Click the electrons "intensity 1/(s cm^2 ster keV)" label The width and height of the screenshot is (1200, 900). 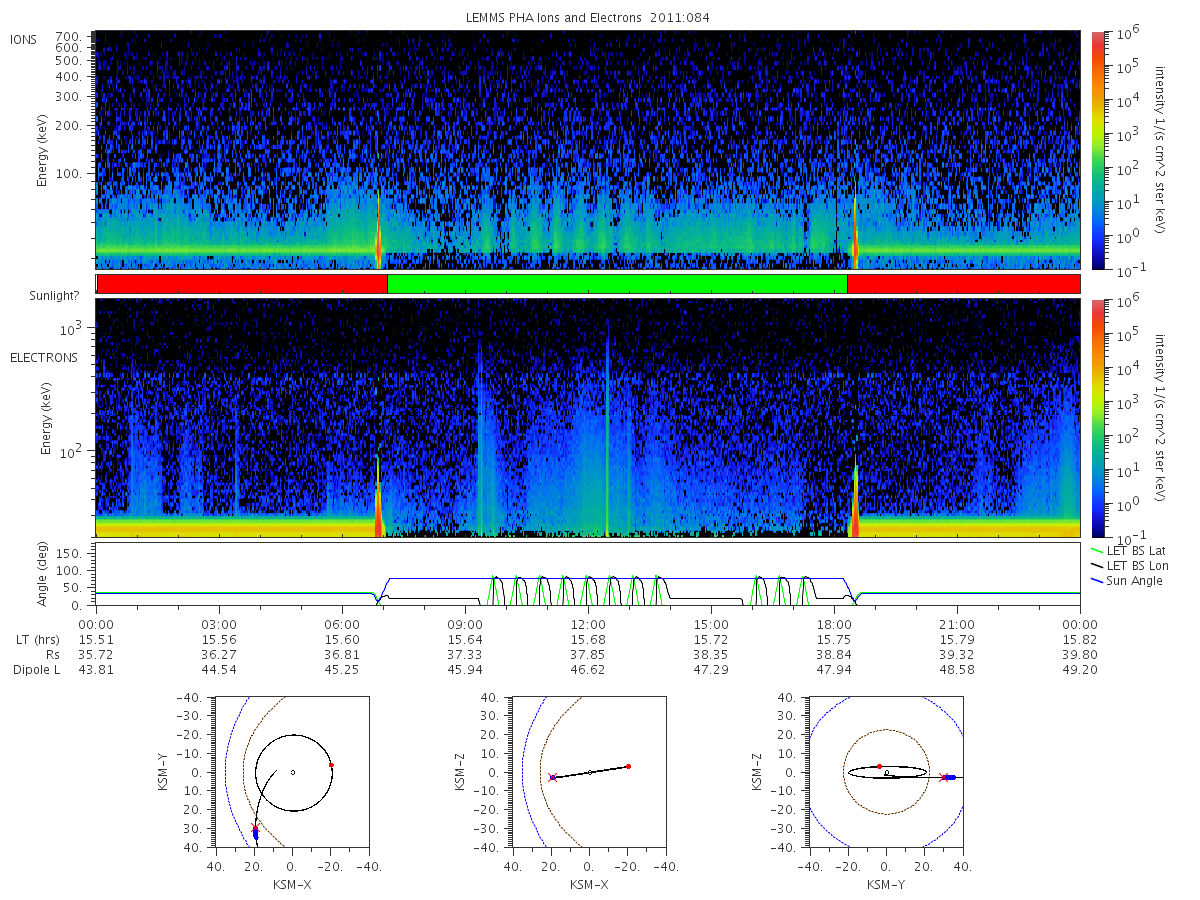[x=1161, y=417]
